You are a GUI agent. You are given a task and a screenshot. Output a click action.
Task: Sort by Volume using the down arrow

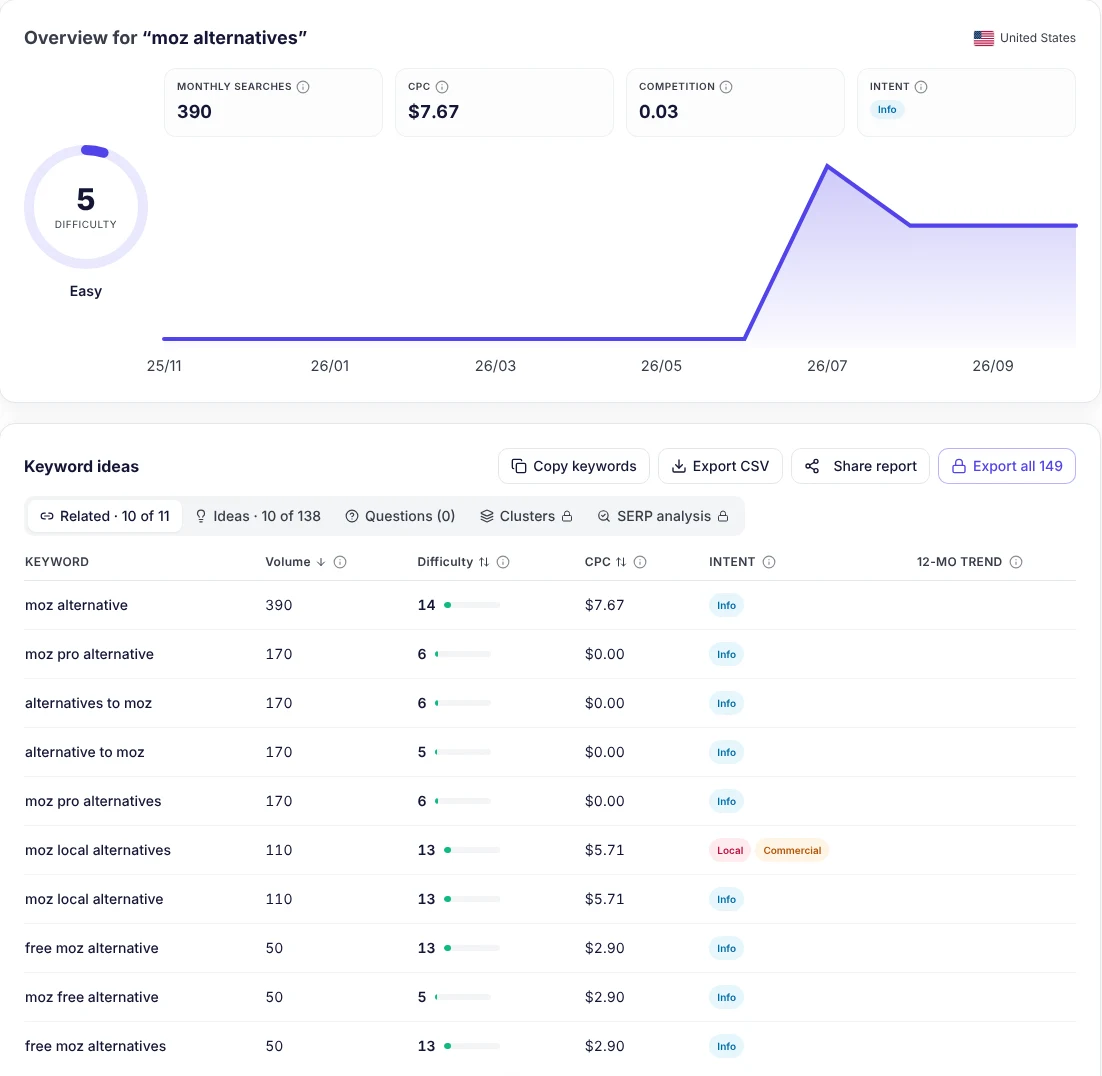coord(320,562)
